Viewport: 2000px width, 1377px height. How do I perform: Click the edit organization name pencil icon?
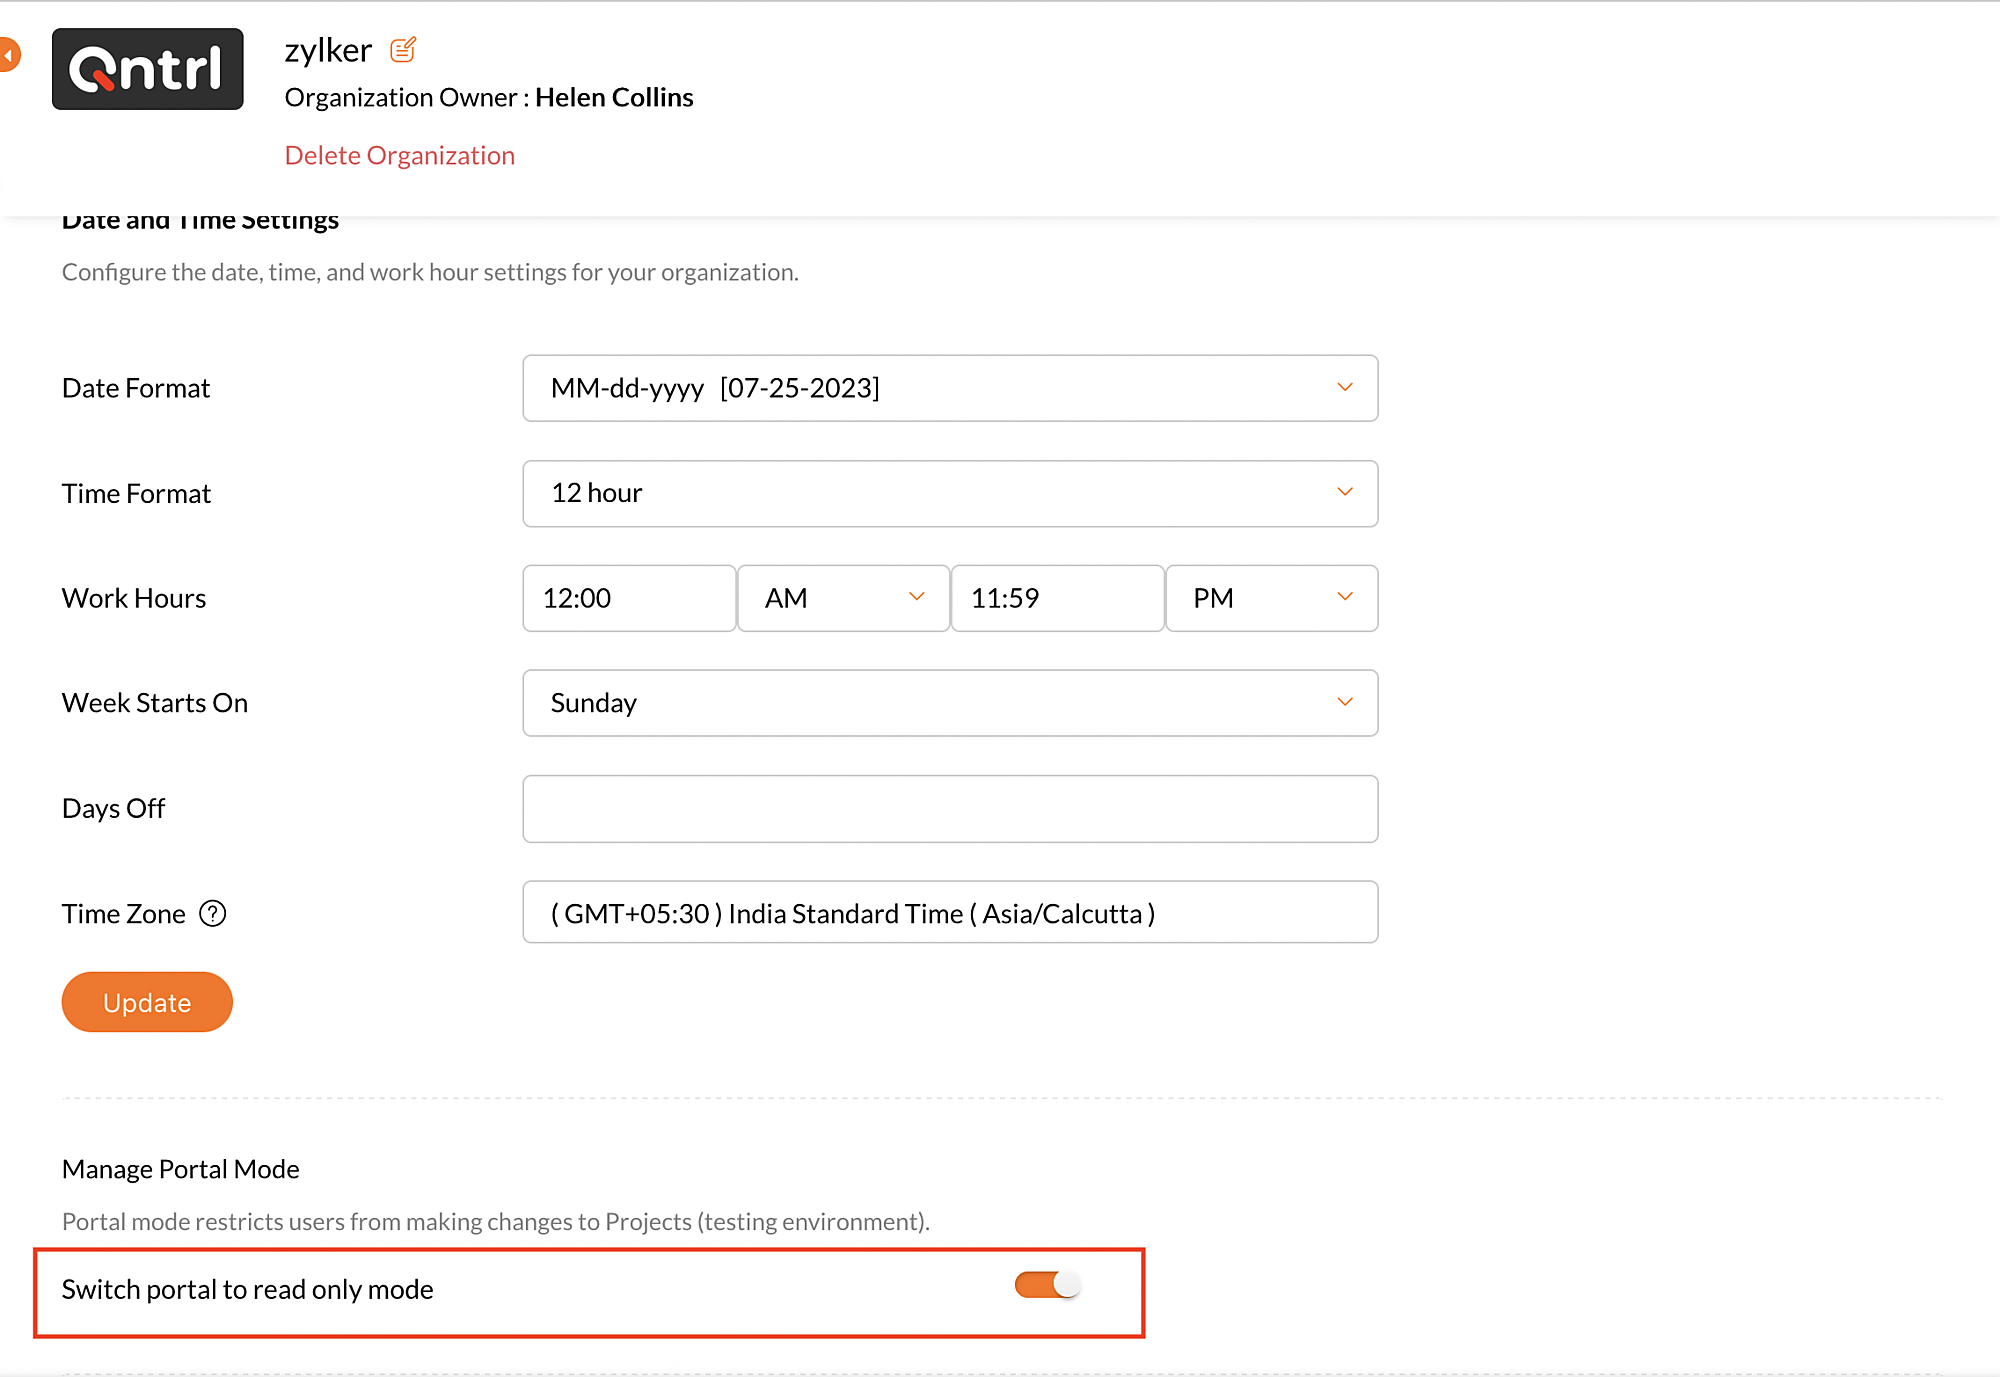click(x=403, y=50)
